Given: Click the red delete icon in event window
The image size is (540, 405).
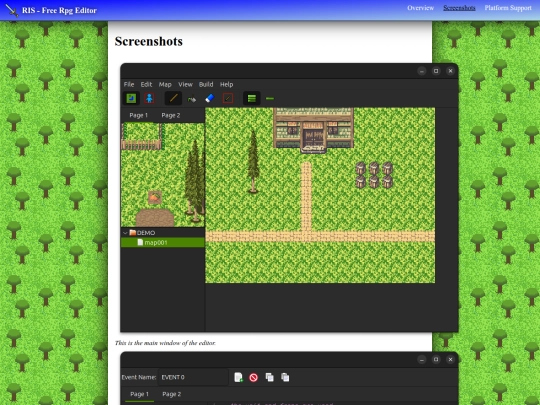Looking at the screenshot, I should click(253, 377).
